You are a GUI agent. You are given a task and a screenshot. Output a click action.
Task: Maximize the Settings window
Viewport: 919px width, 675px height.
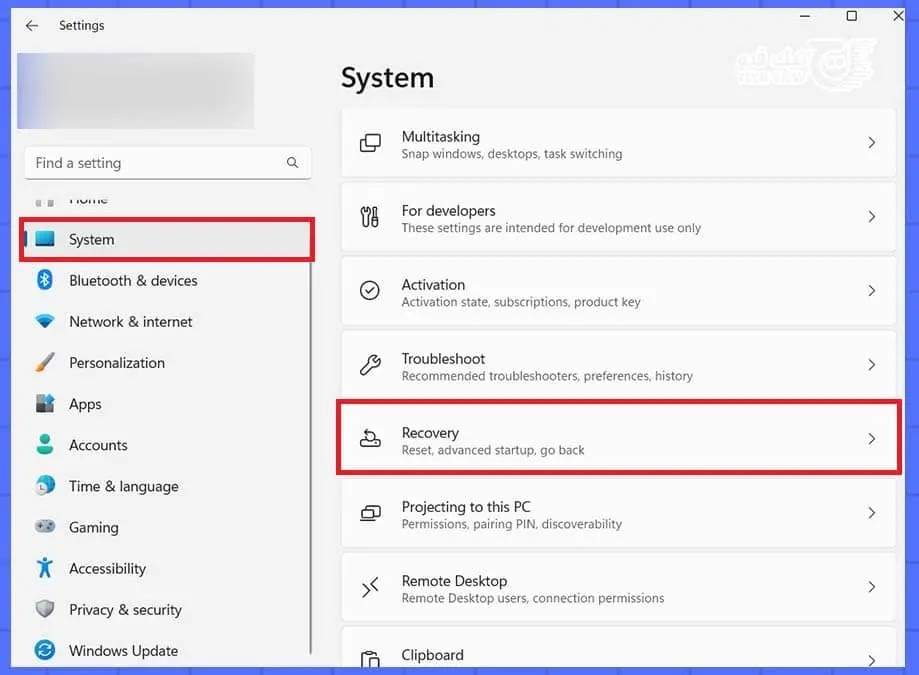852,16
